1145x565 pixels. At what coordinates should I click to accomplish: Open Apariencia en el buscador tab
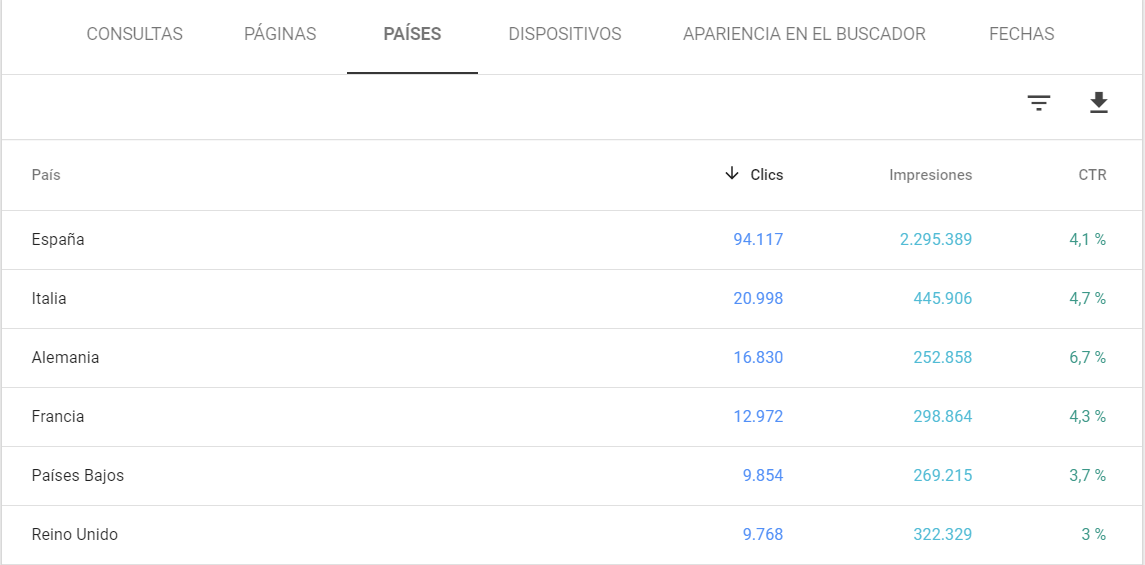click(x=804, y=34)
